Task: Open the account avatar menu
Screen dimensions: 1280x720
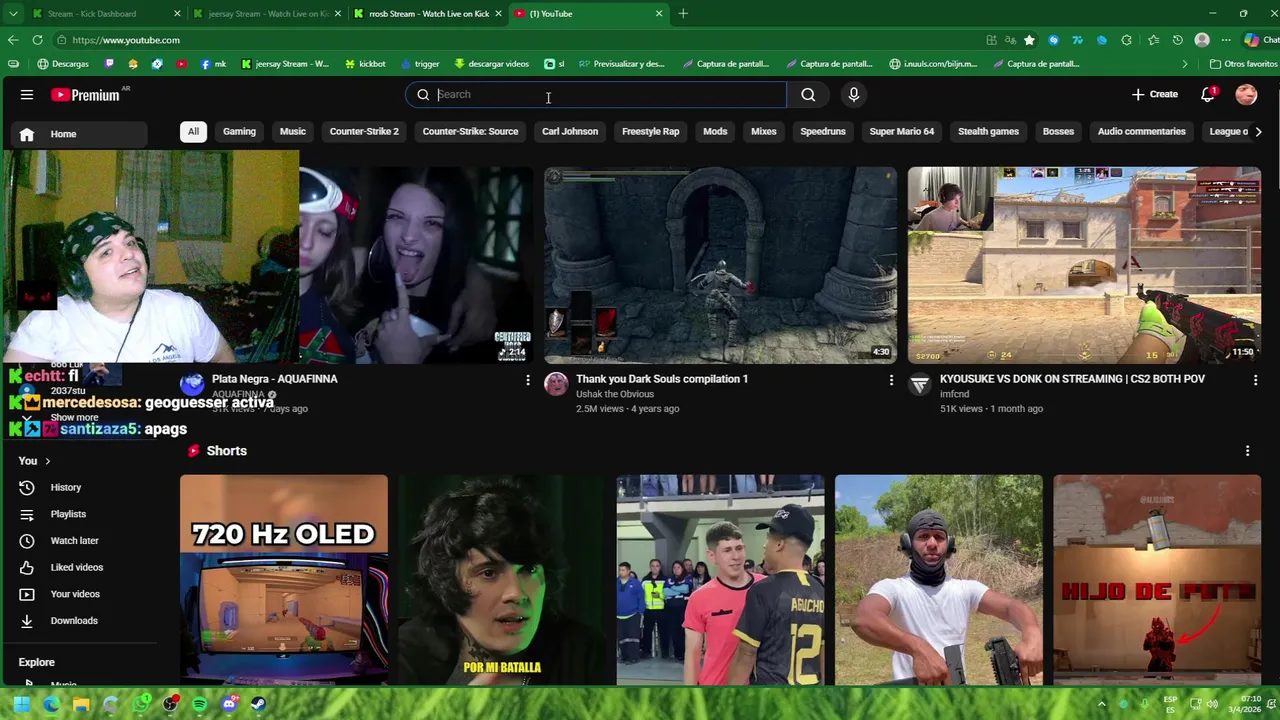Action: click(x=1246, y=94)
